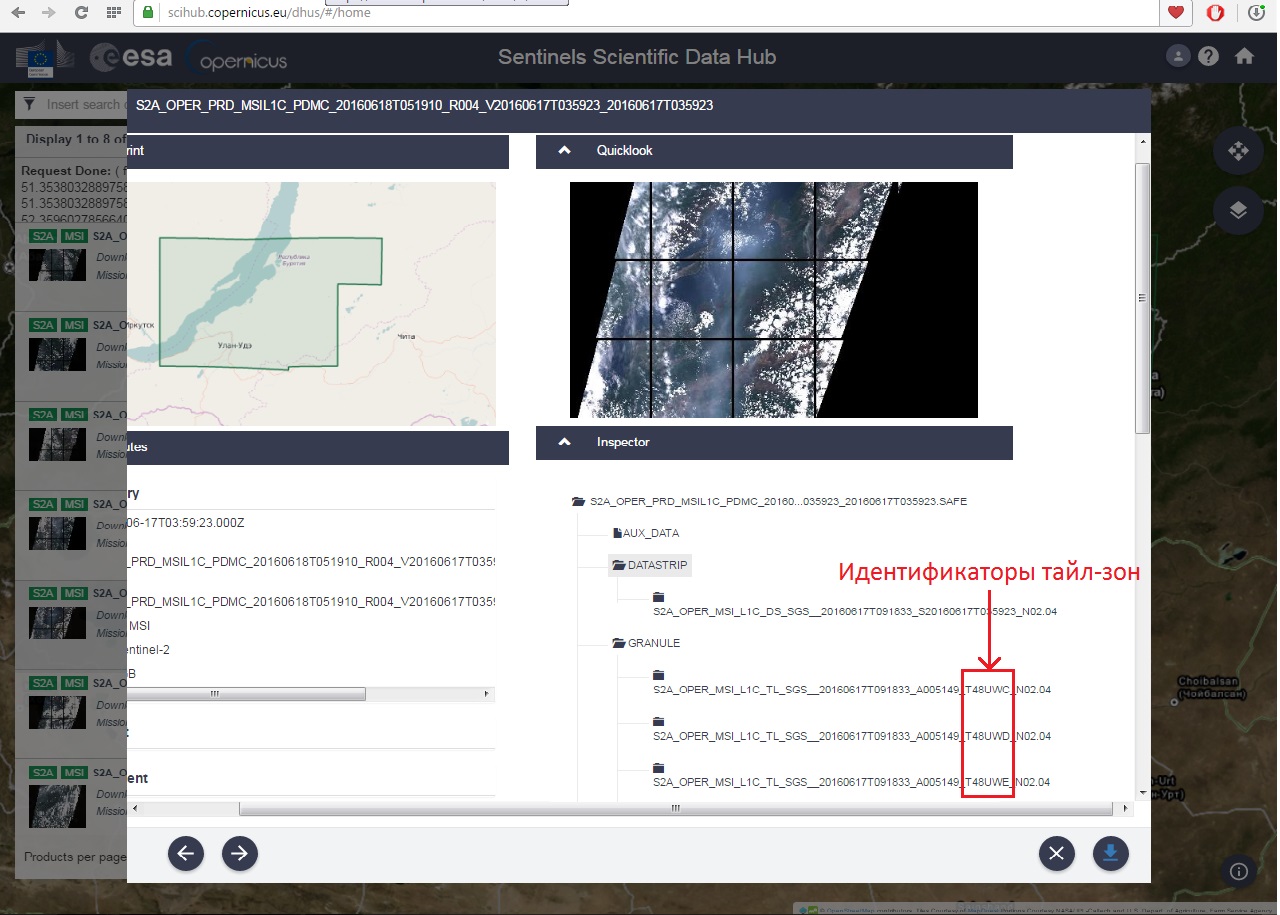Expand the AUX_DATA tree node

click(x=650, y=534)
